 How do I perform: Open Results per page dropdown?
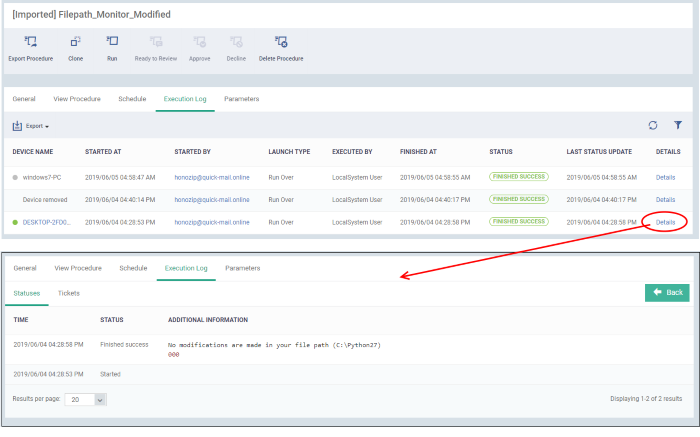[x=85, y=400]
